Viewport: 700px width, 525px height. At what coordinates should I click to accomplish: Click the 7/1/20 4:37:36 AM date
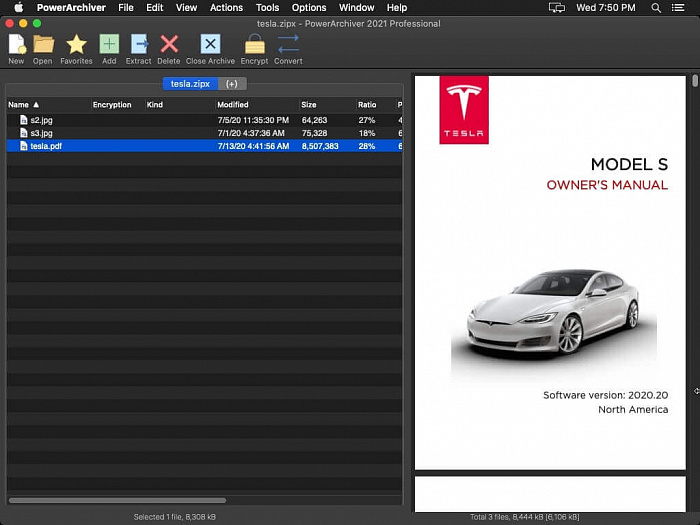click(x=251, y=133)
